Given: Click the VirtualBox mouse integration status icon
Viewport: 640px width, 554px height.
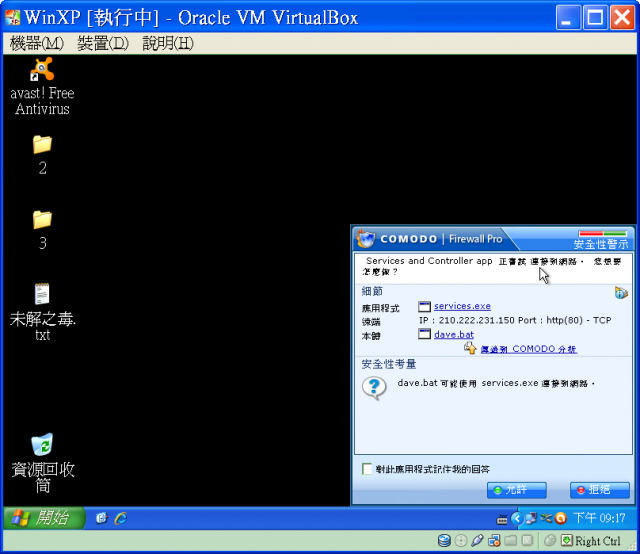Looking at the screenshot, I should point(550,541).
